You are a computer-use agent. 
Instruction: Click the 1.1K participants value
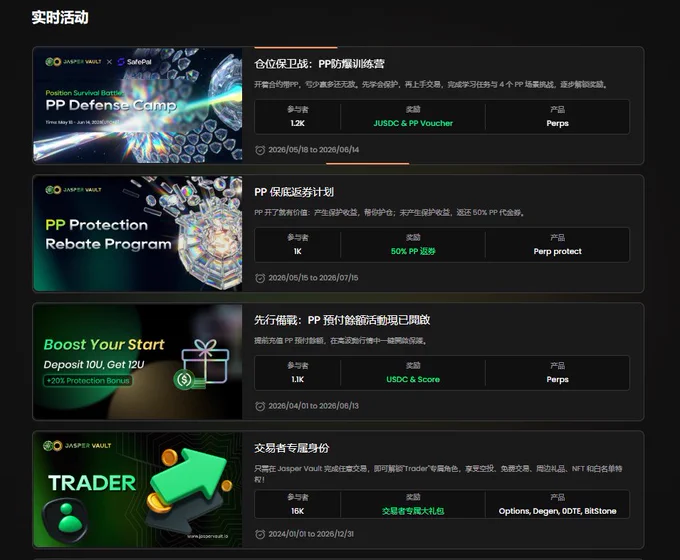point(298,379)
